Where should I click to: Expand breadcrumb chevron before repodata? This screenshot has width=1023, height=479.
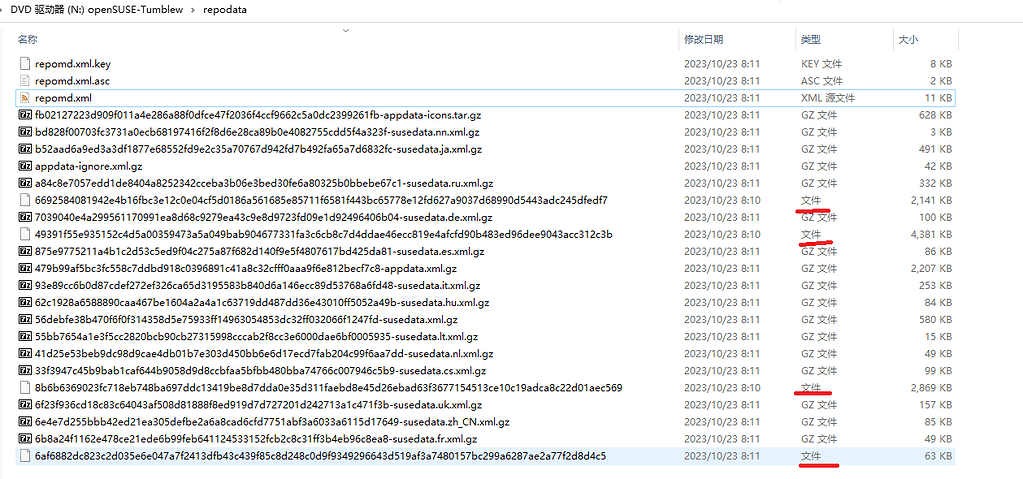pyautogui.click(x=192, y=10)
